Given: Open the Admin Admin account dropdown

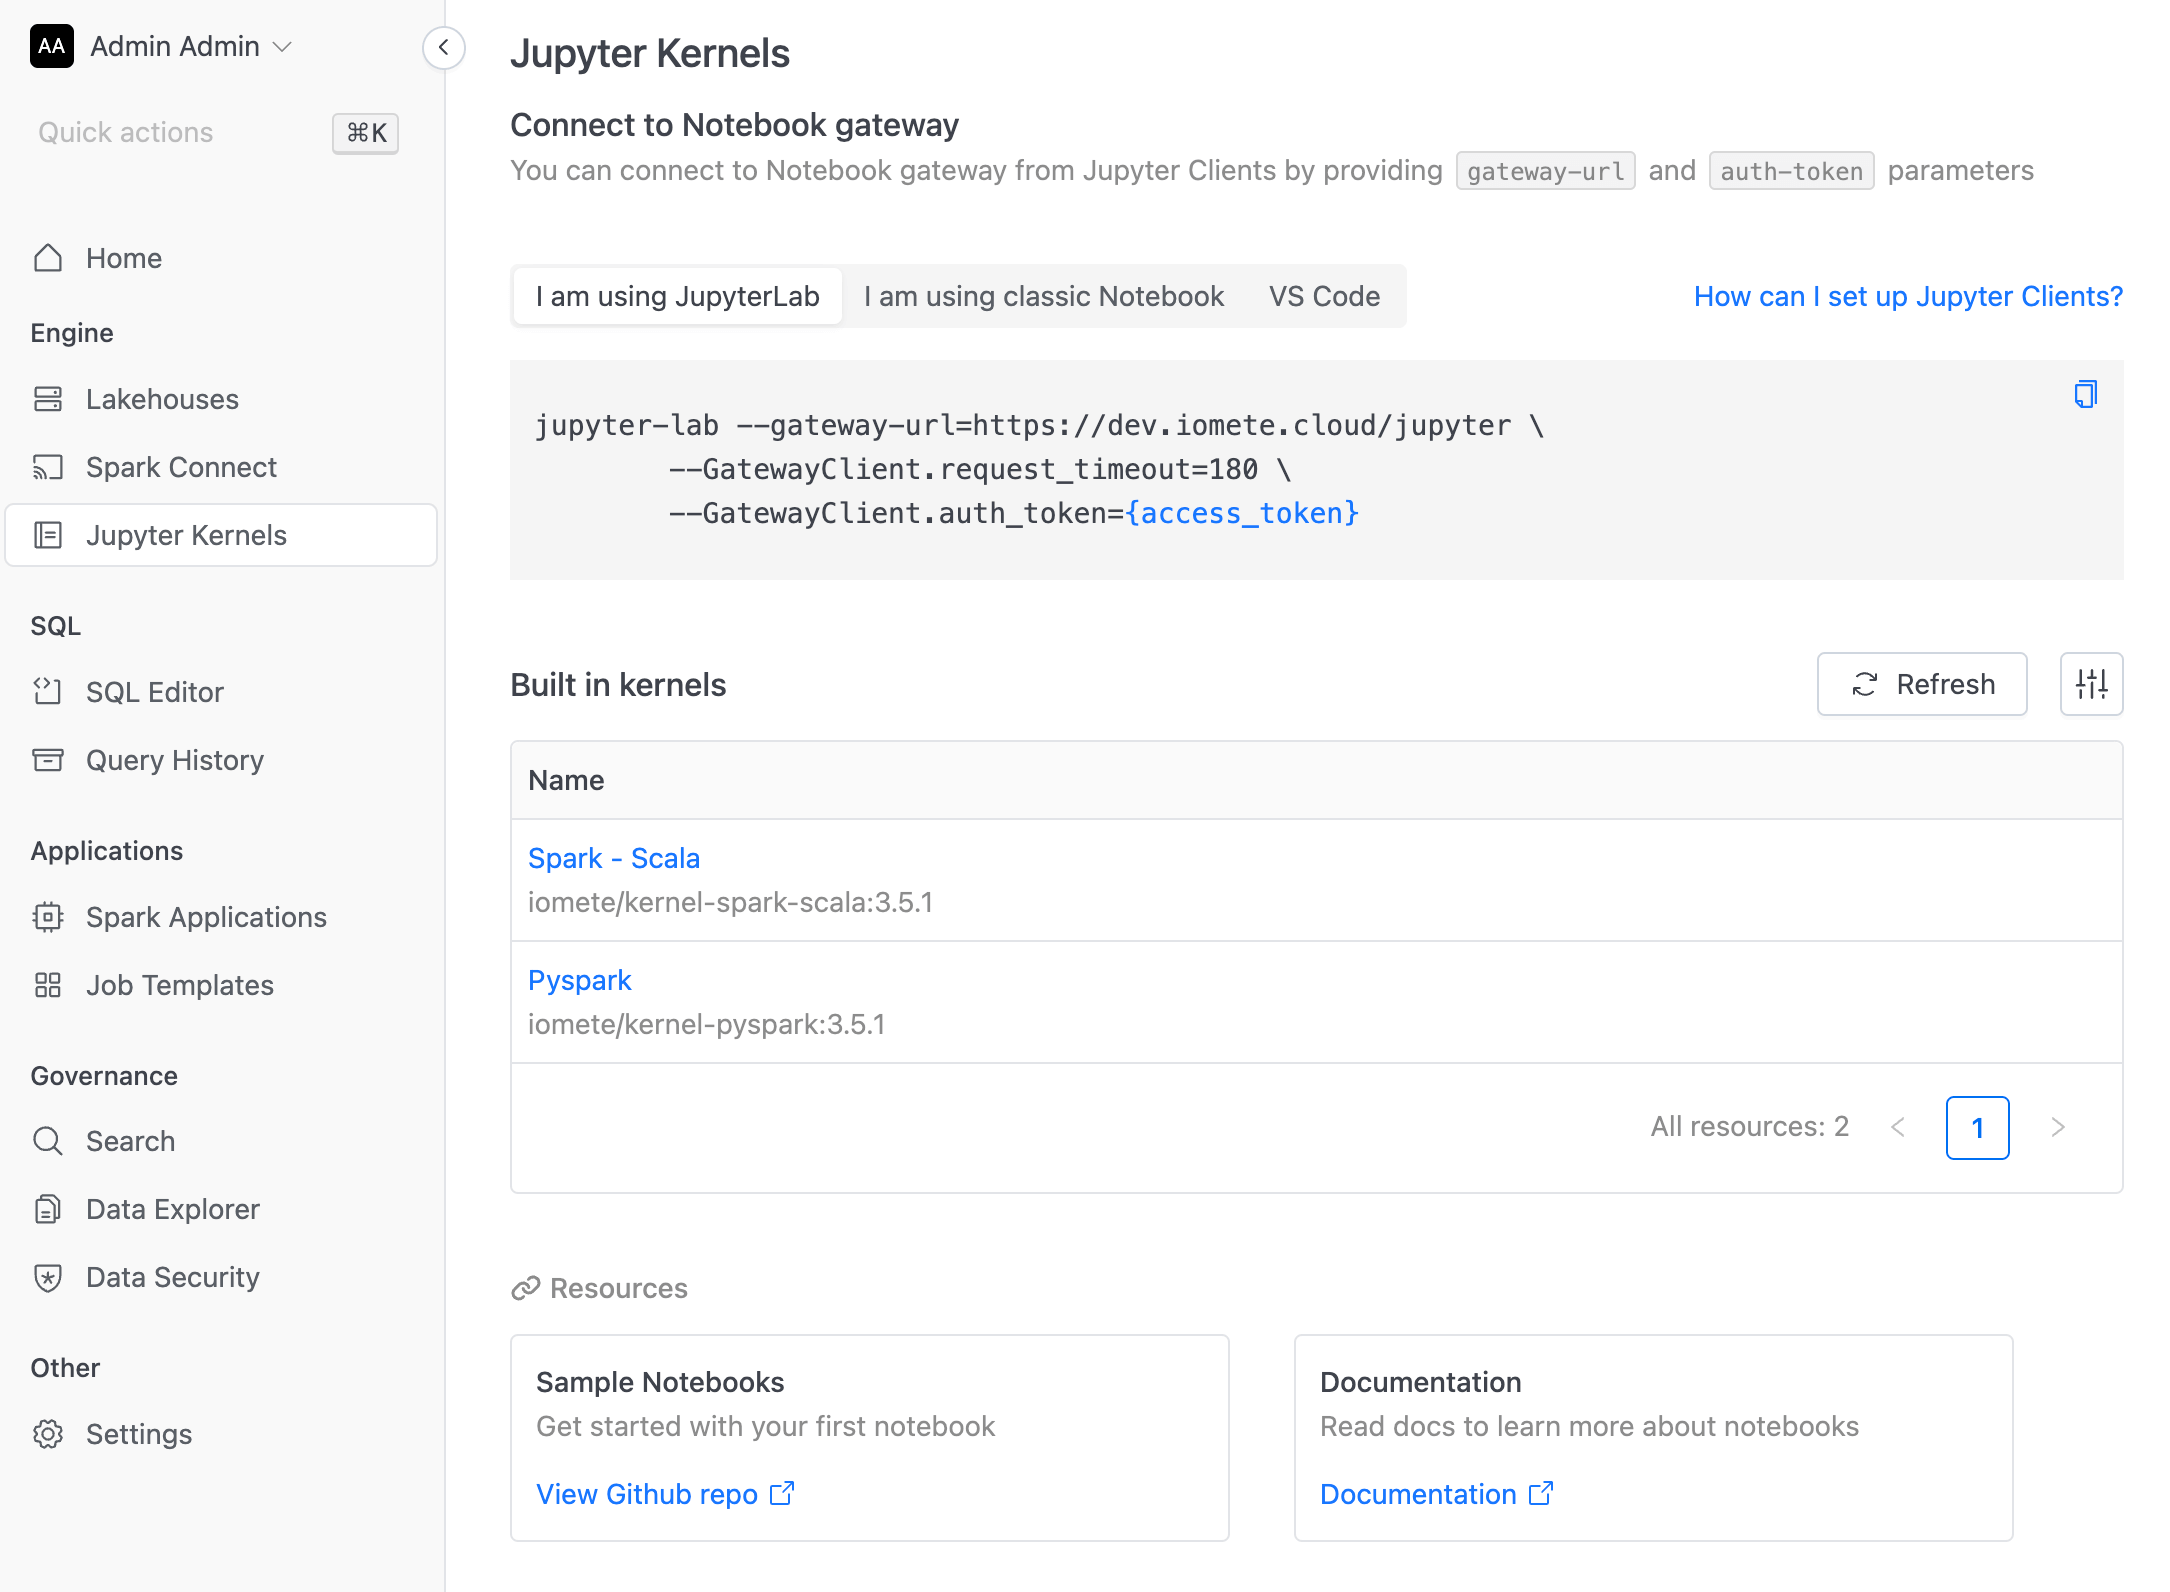Looking at the screenshot, I should pos(190,46).
